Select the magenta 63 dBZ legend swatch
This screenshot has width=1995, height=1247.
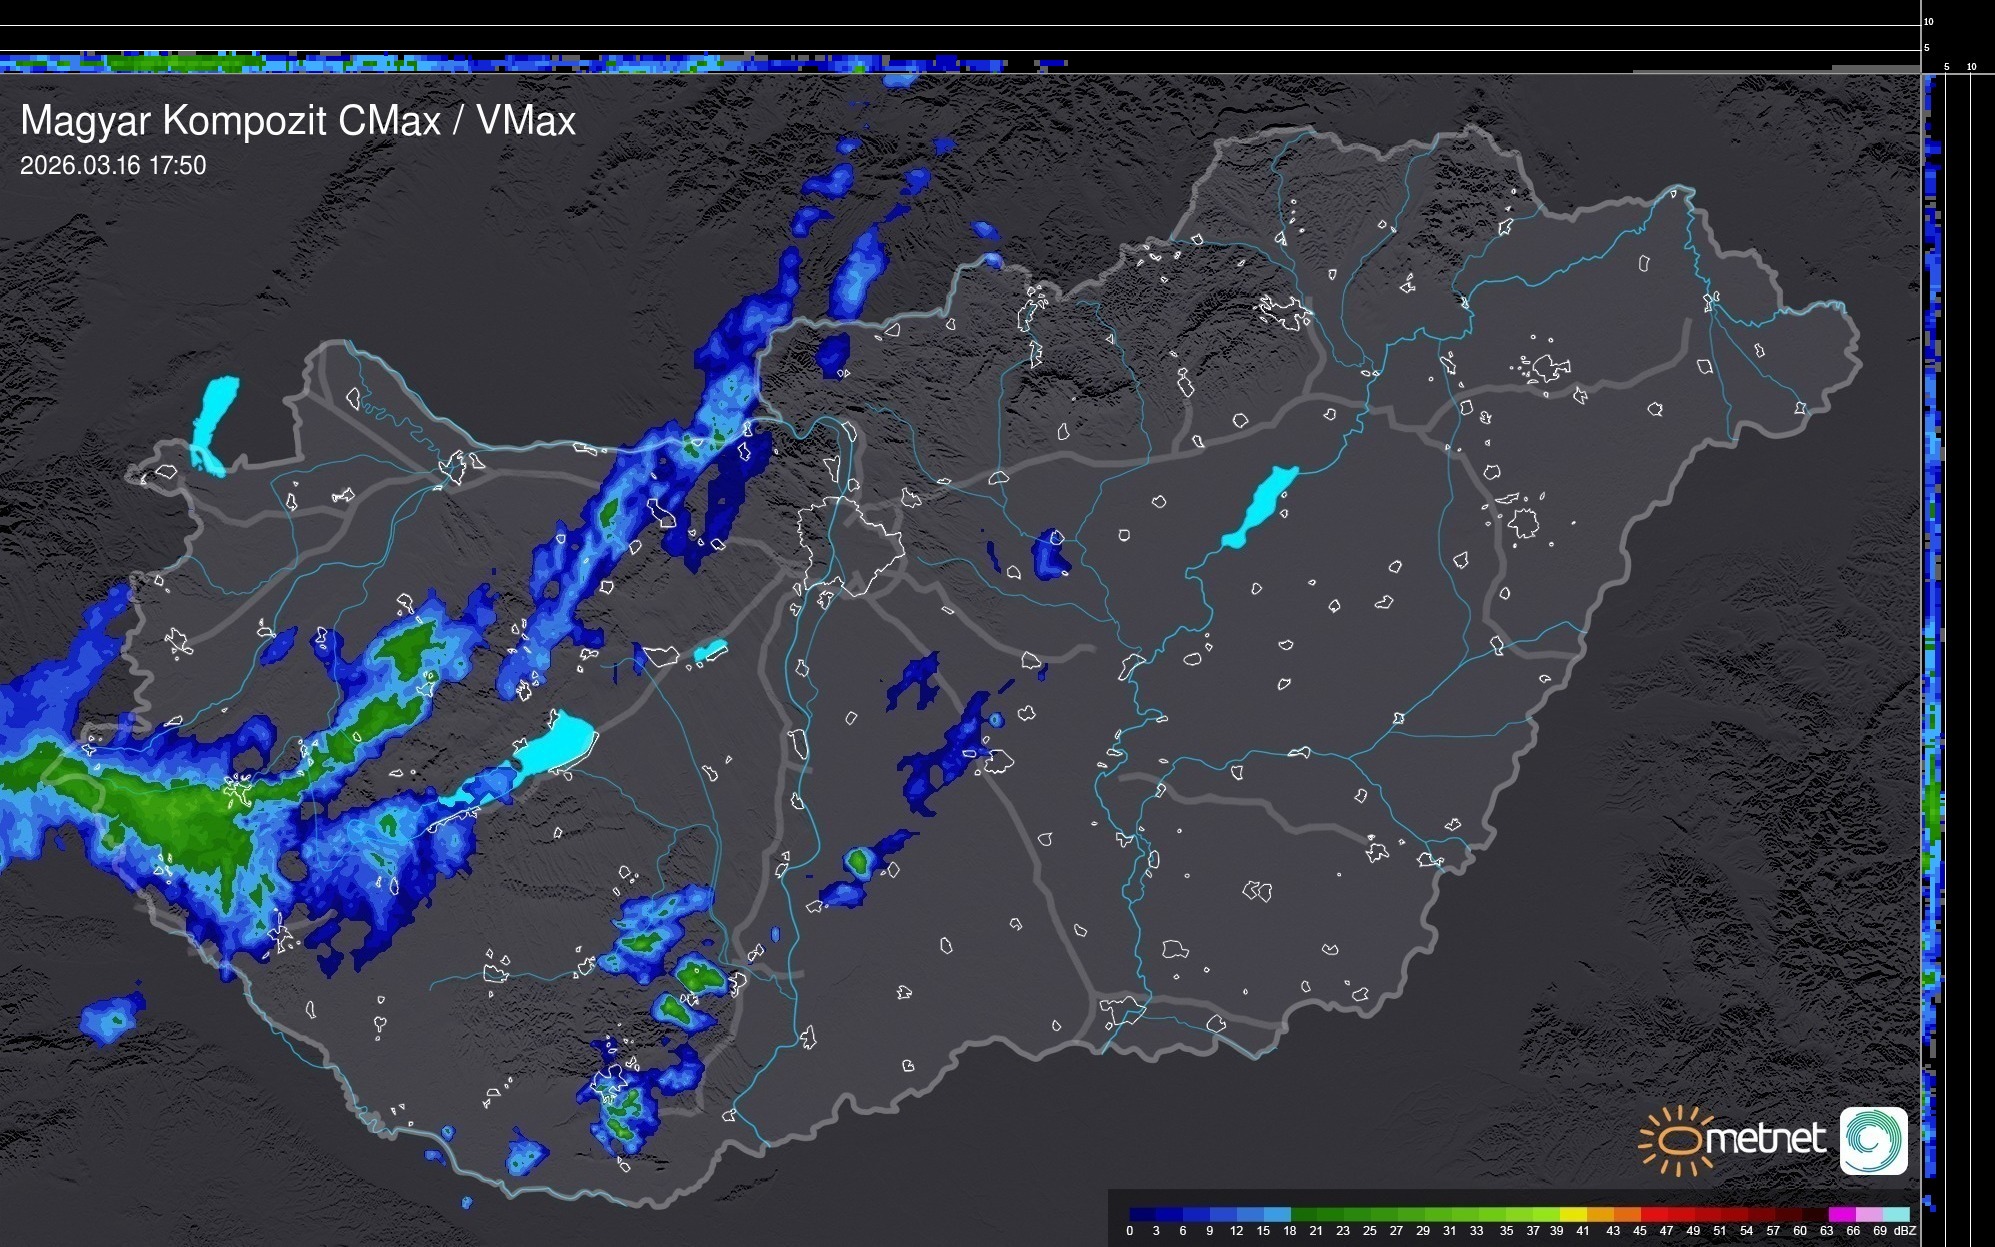pos(1842,1214)
